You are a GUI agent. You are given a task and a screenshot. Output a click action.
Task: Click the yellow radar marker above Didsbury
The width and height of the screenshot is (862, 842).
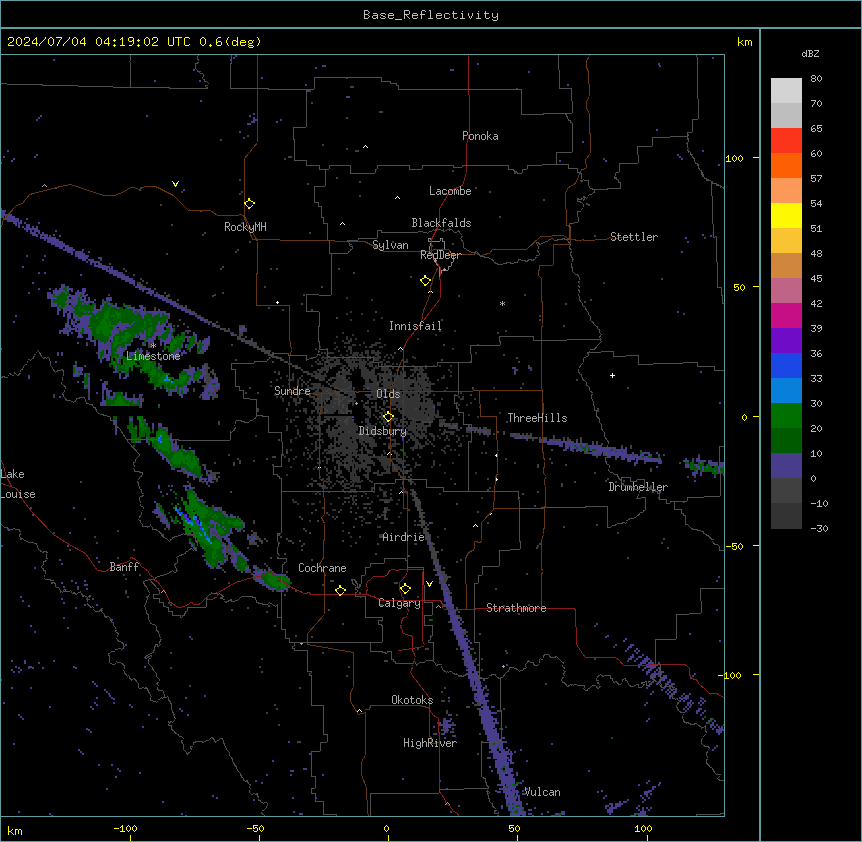(x=388, y=417)
